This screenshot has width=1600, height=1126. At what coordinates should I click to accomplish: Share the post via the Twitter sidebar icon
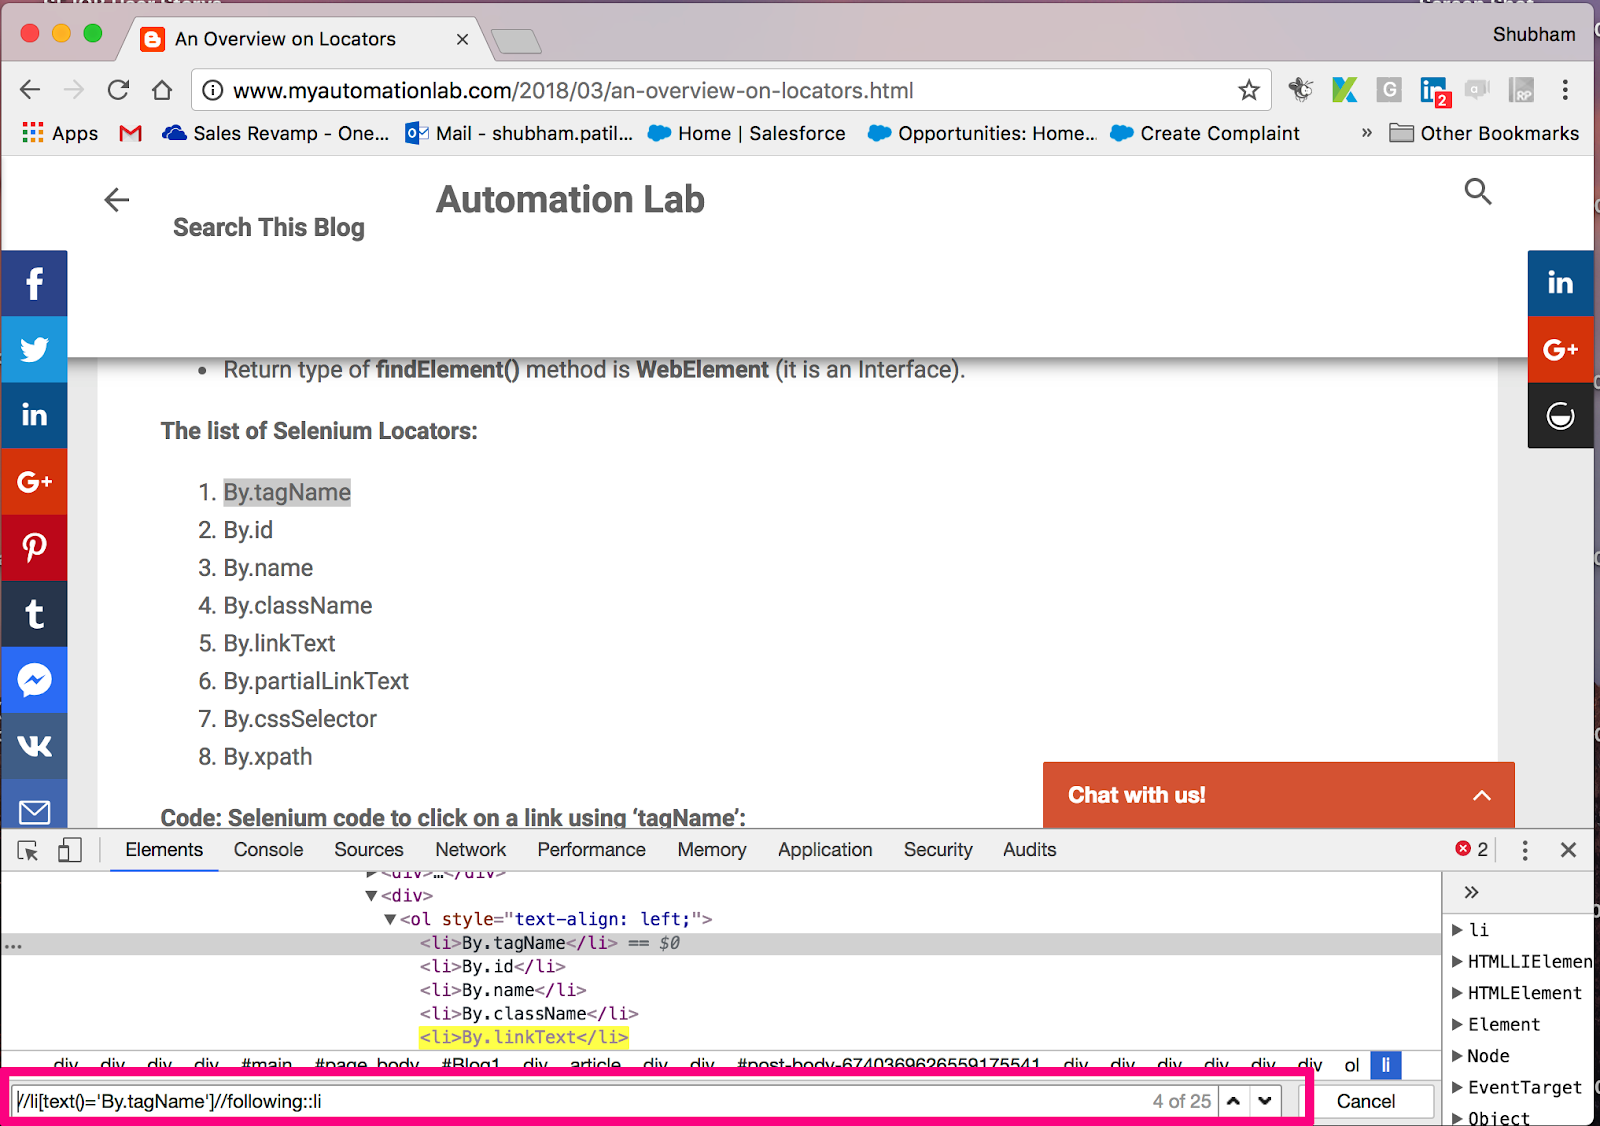coord(34,349)
